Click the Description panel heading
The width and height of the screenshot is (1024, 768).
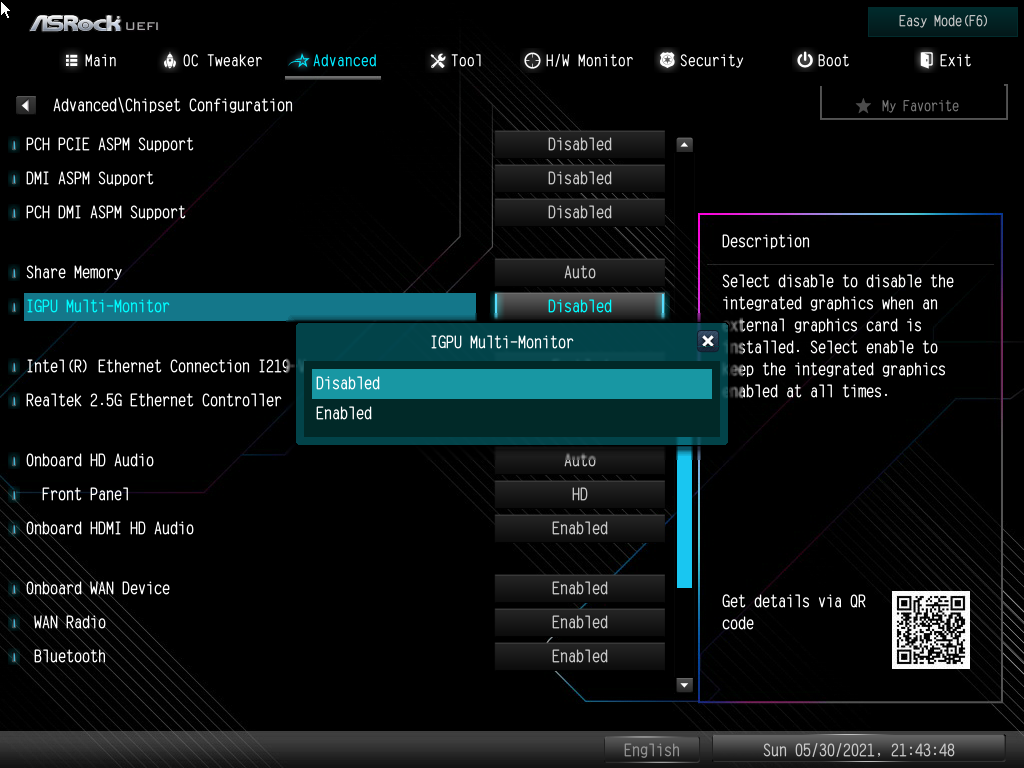[x=765, y=242]
